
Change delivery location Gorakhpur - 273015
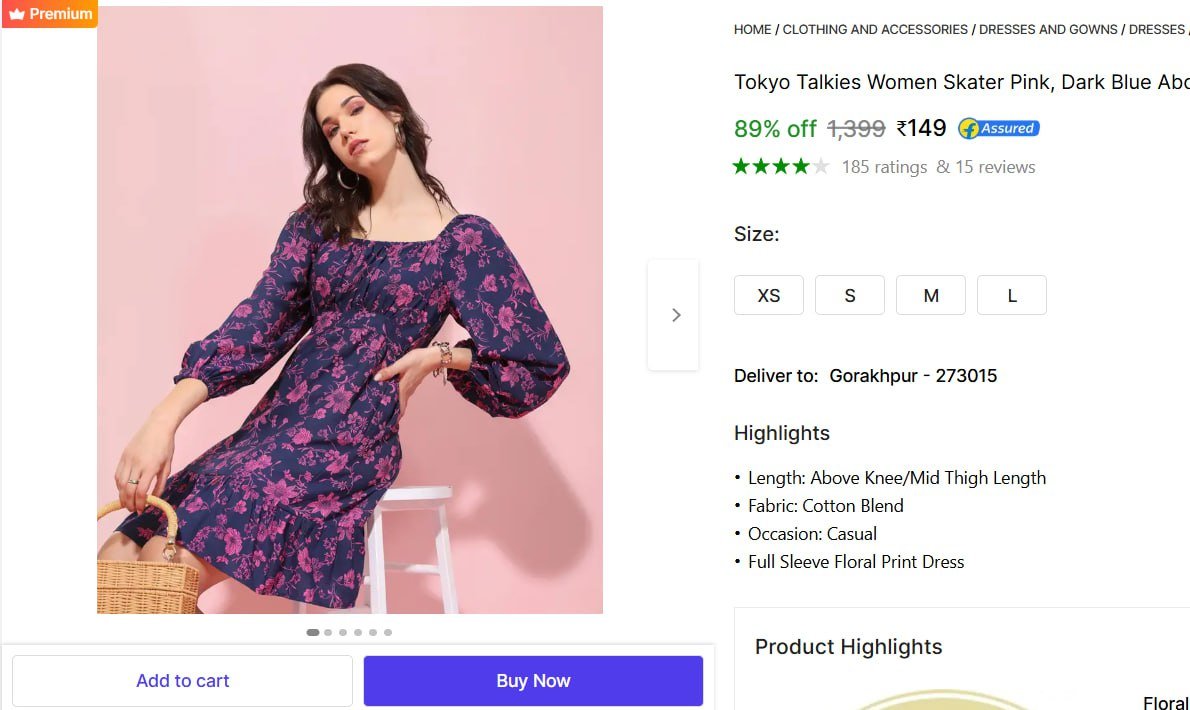tap(913, 376)
